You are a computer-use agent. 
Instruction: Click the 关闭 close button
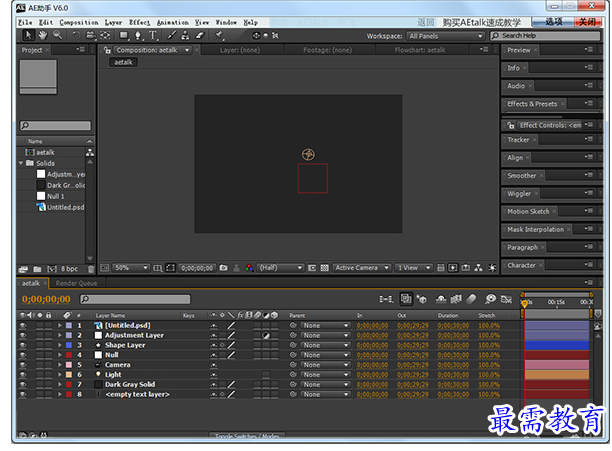click(x=587, y=22)
